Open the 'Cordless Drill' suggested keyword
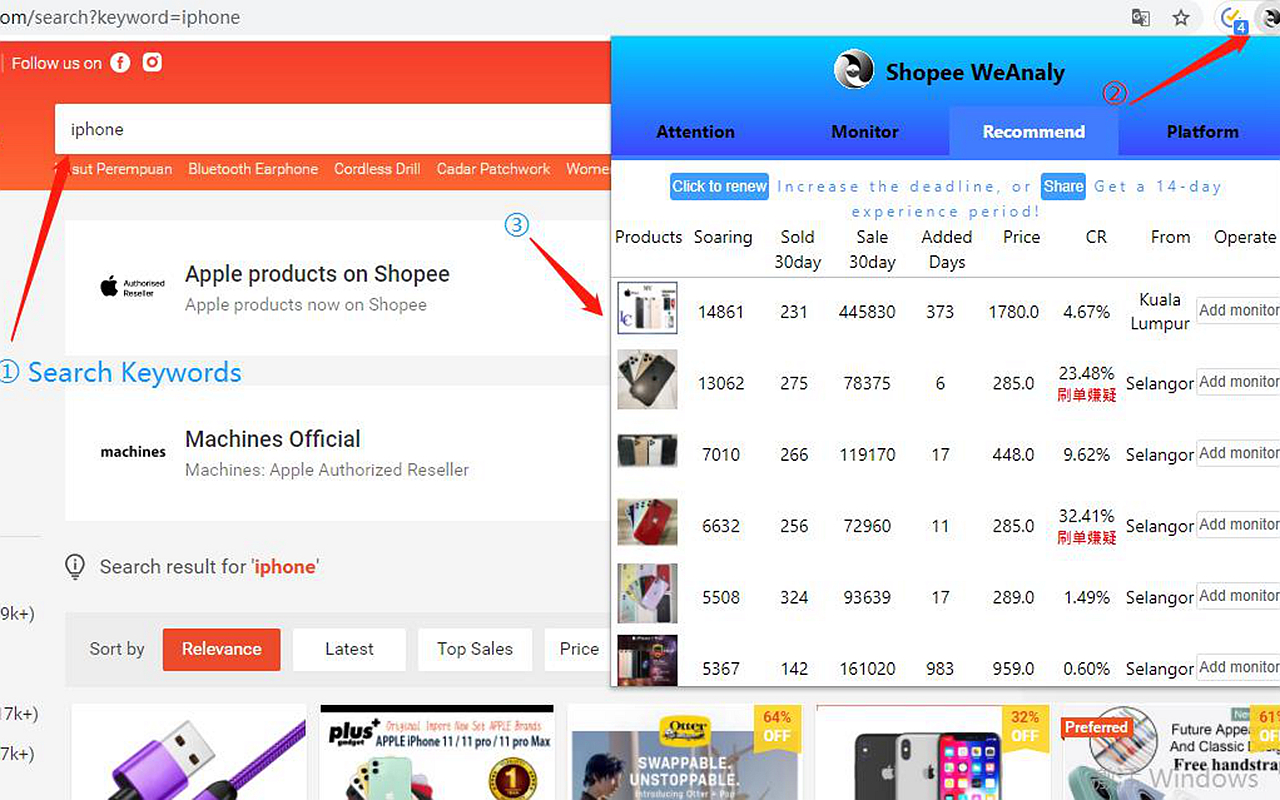This screenshot has width=1280, height=800. coord(377,169)
